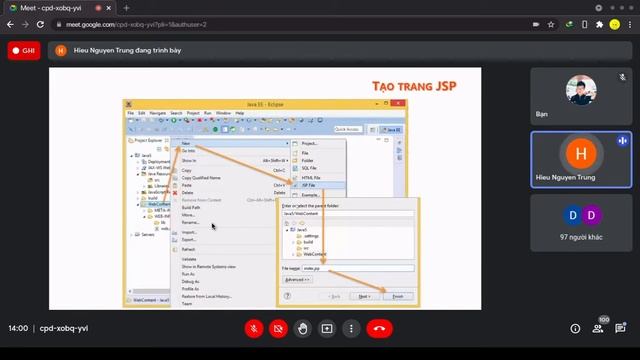Screen dimensions: 640x360
Task: Open meeting details info icon
Action: (575, 329)
